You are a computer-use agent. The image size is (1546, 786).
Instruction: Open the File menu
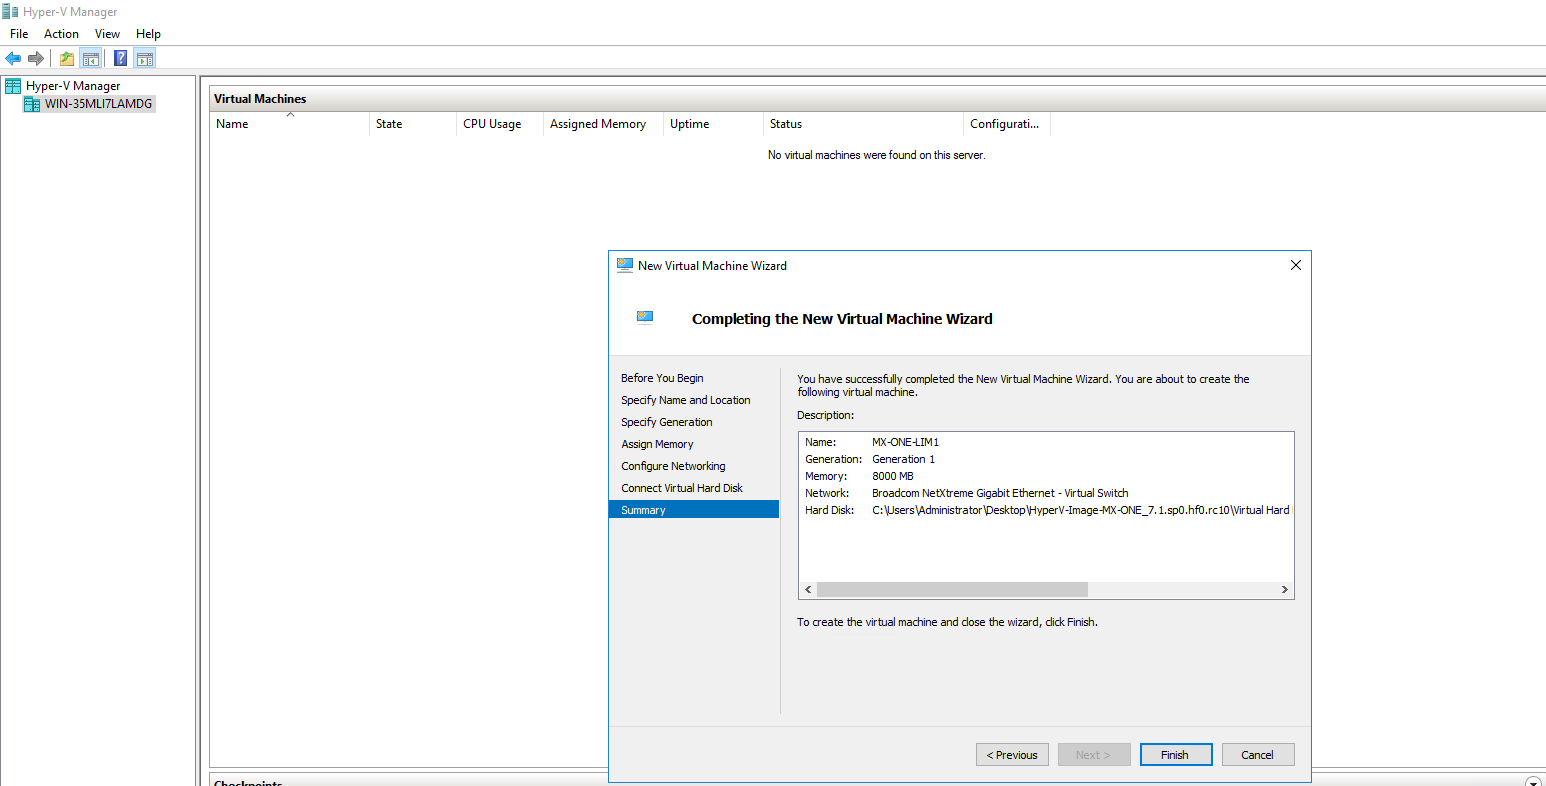[19, 34]
